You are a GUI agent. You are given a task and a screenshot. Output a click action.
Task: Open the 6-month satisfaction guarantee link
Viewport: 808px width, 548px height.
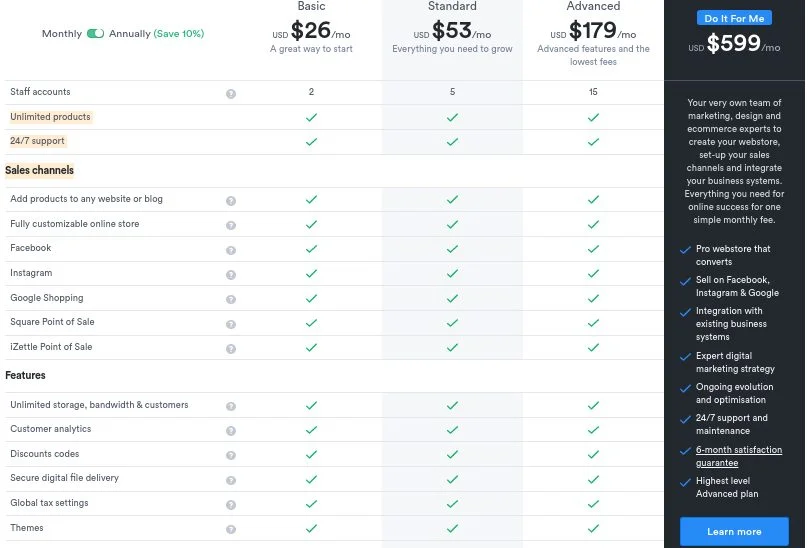(x=738, y=456)
